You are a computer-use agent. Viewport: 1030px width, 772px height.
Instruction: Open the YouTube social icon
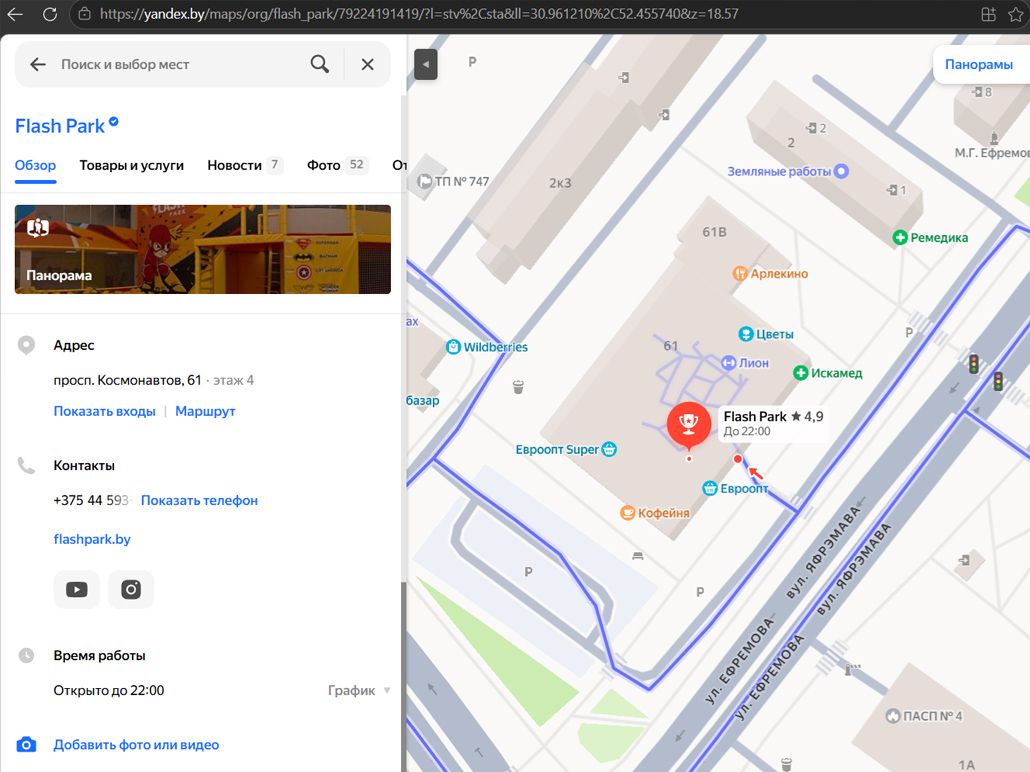click(x=77, y=589)
